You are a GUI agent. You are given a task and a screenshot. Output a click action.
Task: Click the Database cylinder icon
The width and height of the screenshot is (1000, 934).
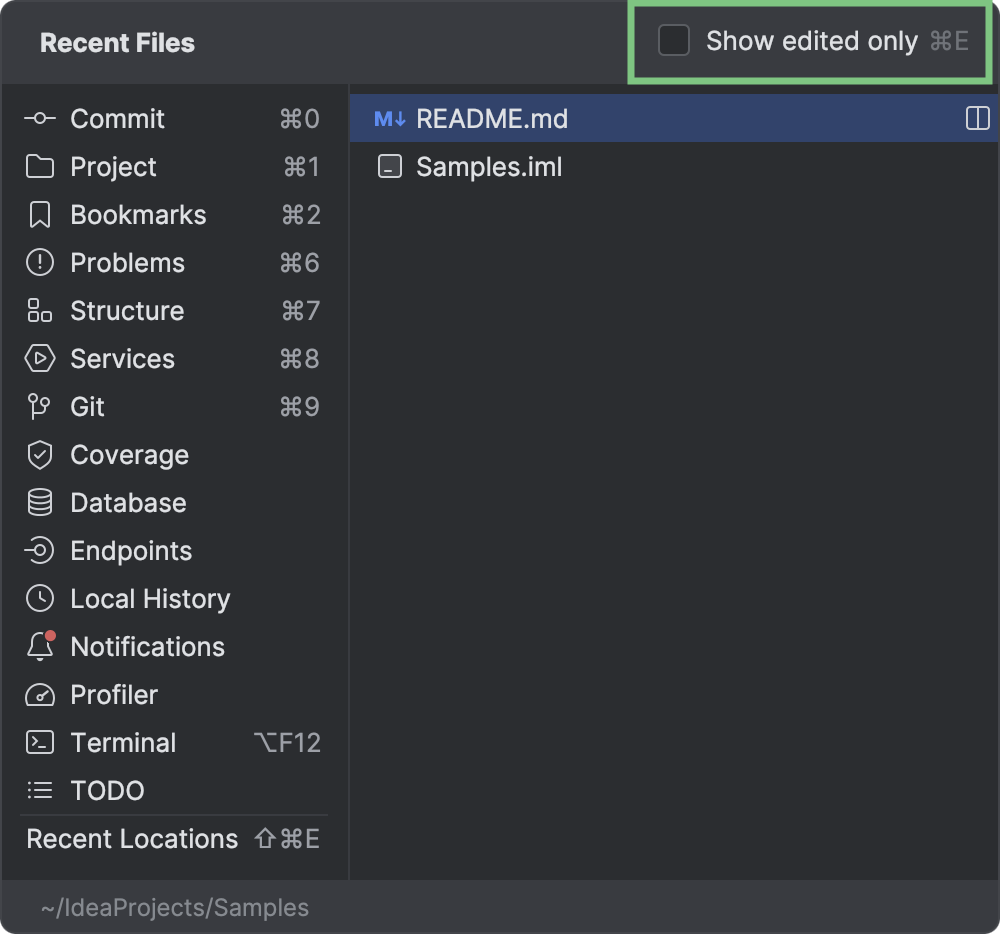click(x=40, y=503)
